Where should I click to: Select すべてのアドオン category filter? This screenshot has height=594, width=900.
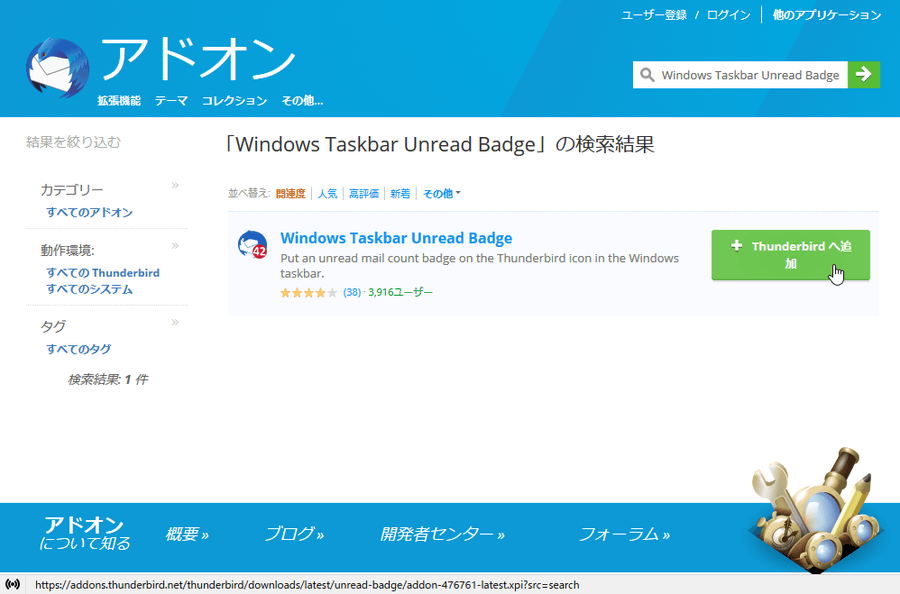click(x=90, y=212)
